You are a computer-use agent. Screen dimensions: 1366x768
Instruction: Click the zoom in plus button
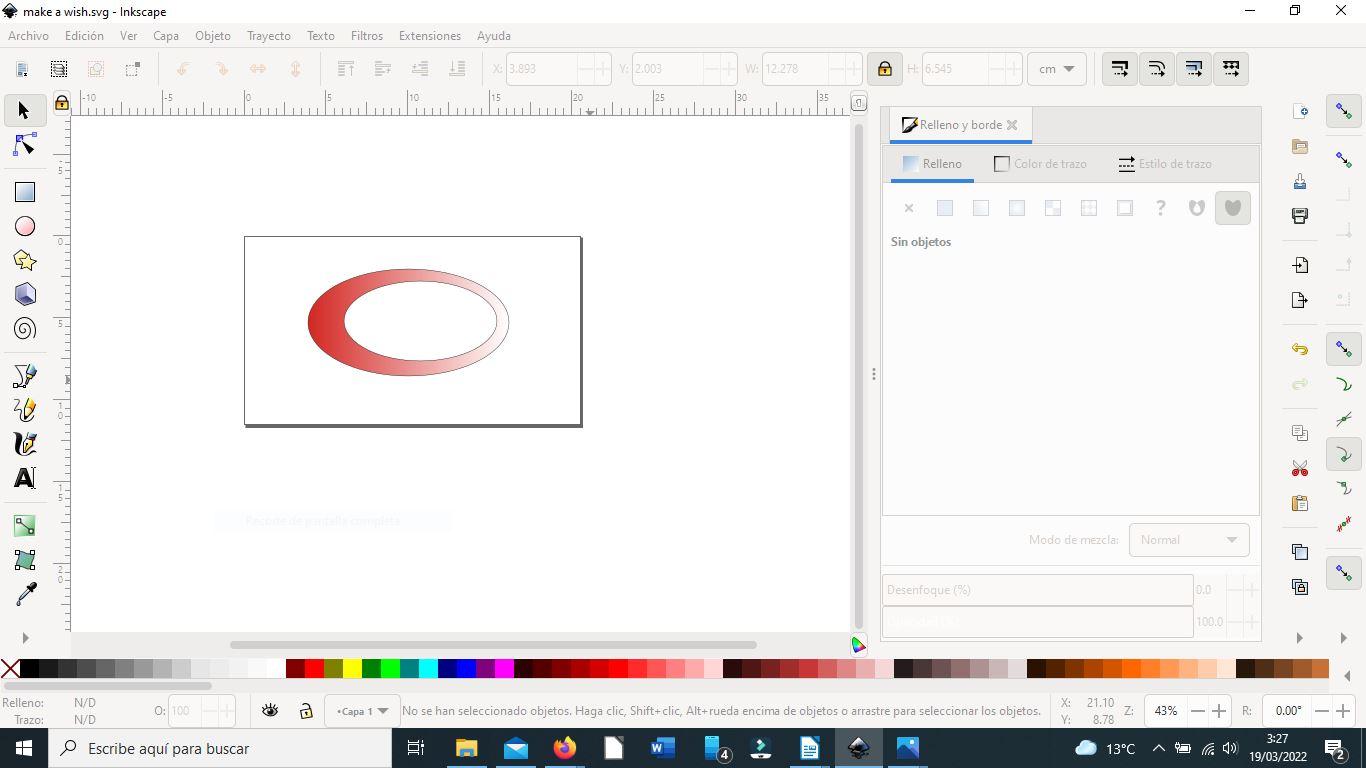1219,711
